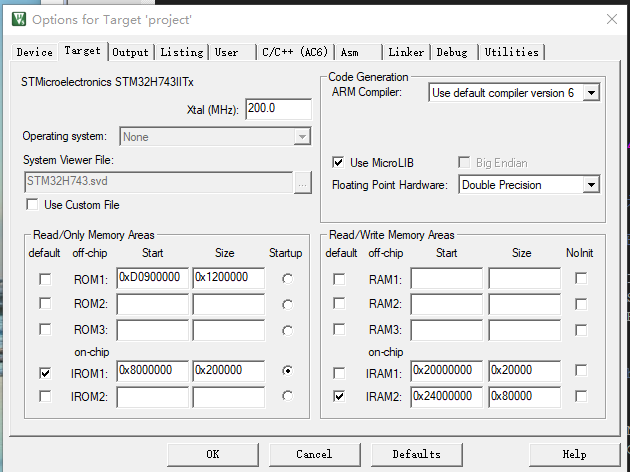630x472 pixels.
Task: Open the Floating Point Hardware dropdown
Action: point(529,185)
